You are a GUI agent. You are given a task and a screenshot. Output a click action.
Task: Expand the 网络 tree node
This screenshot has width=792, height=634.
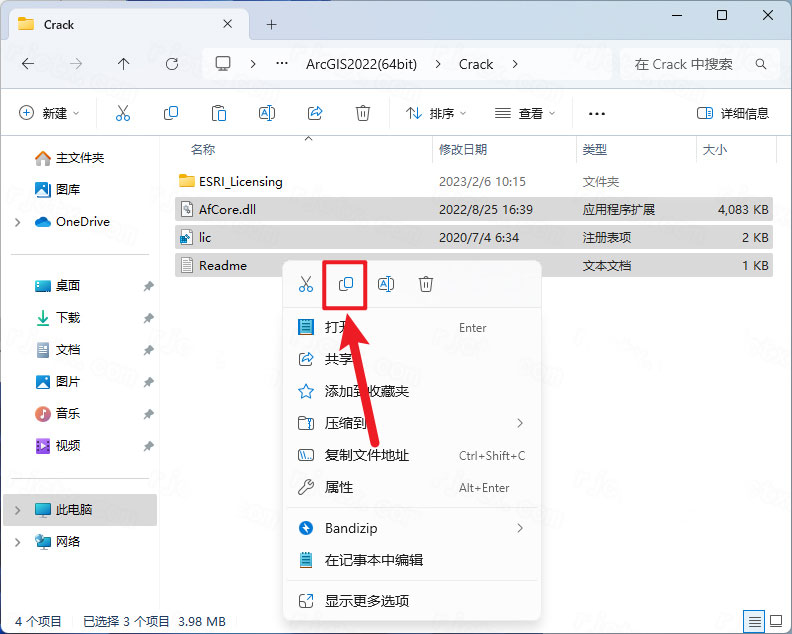[x=17, y=542]
